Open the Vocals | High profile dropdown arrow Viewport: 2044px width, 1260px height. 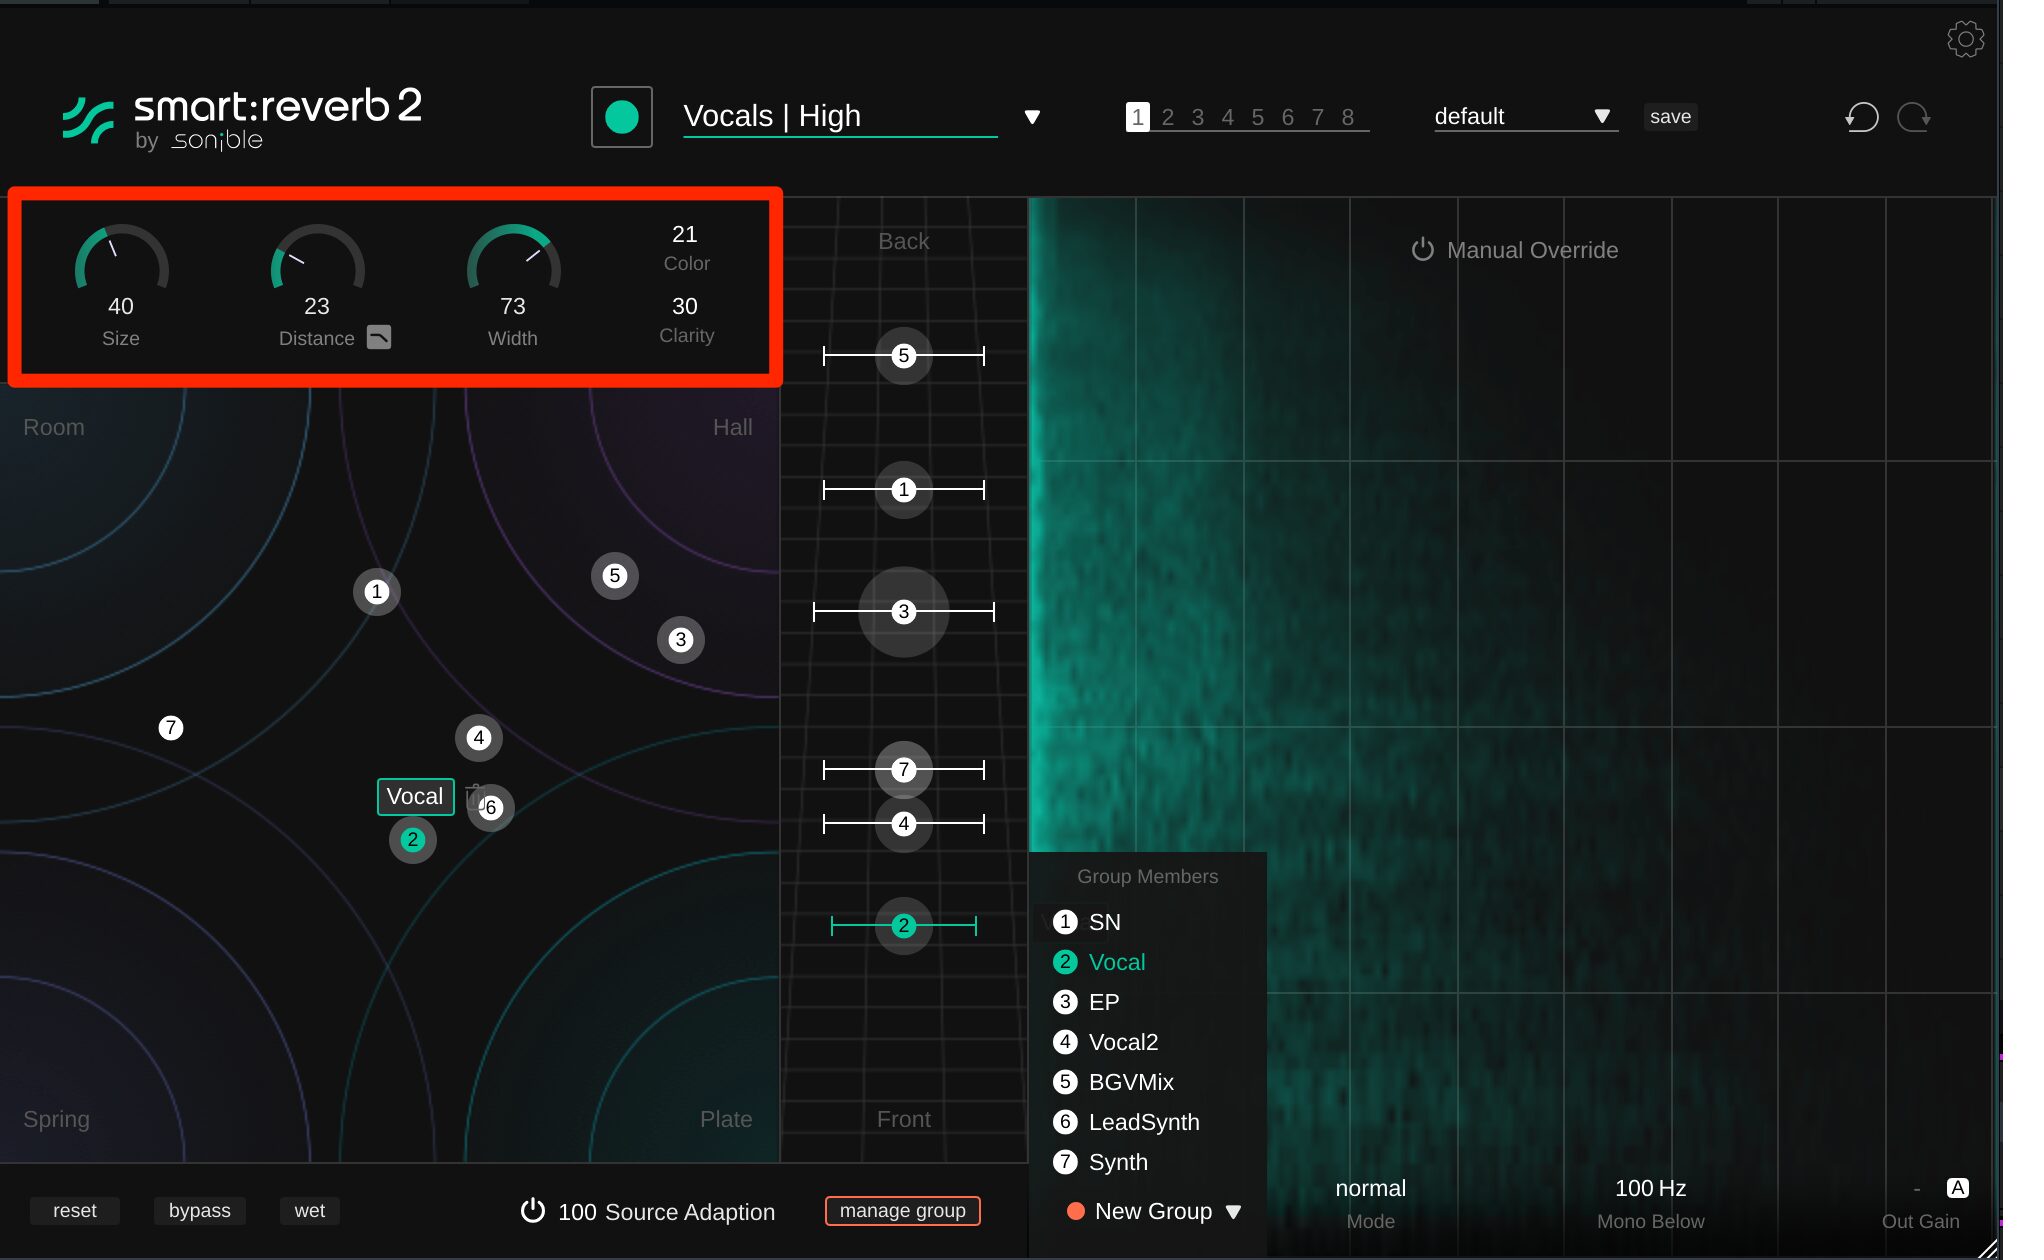point(1032,117)
